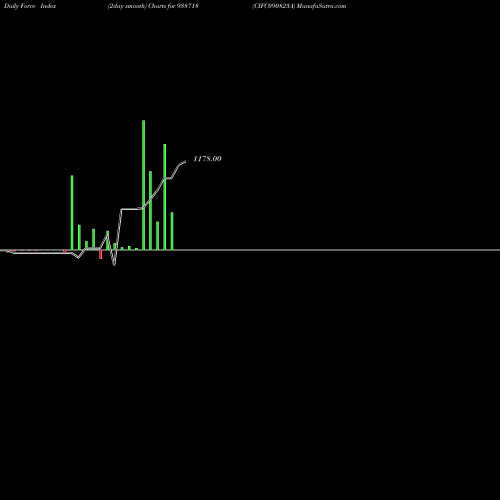Click the 1178.00 value label
The image size is (500, 500).
(x=207, y=159)
